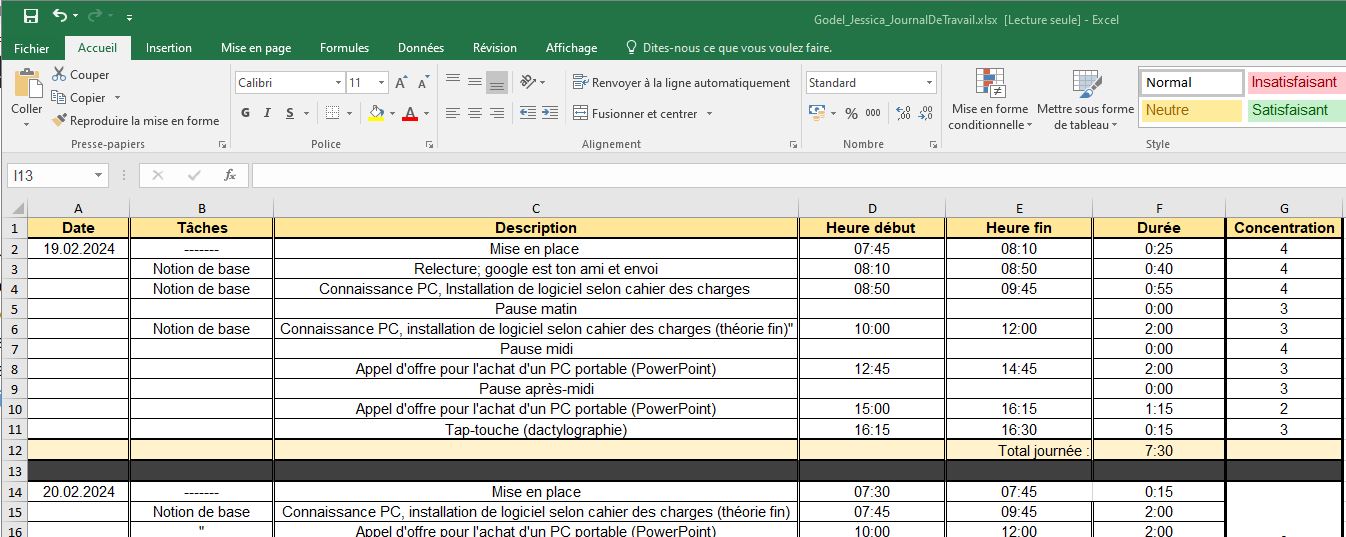Switch to the Données tab
Image resolution: width=1346 pixels, height=537 pixels.
[x=421, y=48]
